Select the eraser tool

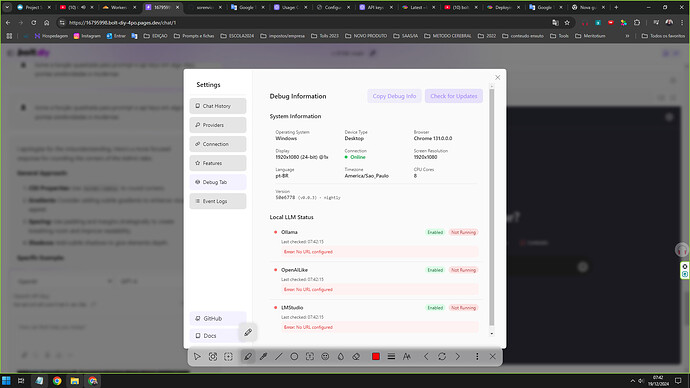[356, 357]
